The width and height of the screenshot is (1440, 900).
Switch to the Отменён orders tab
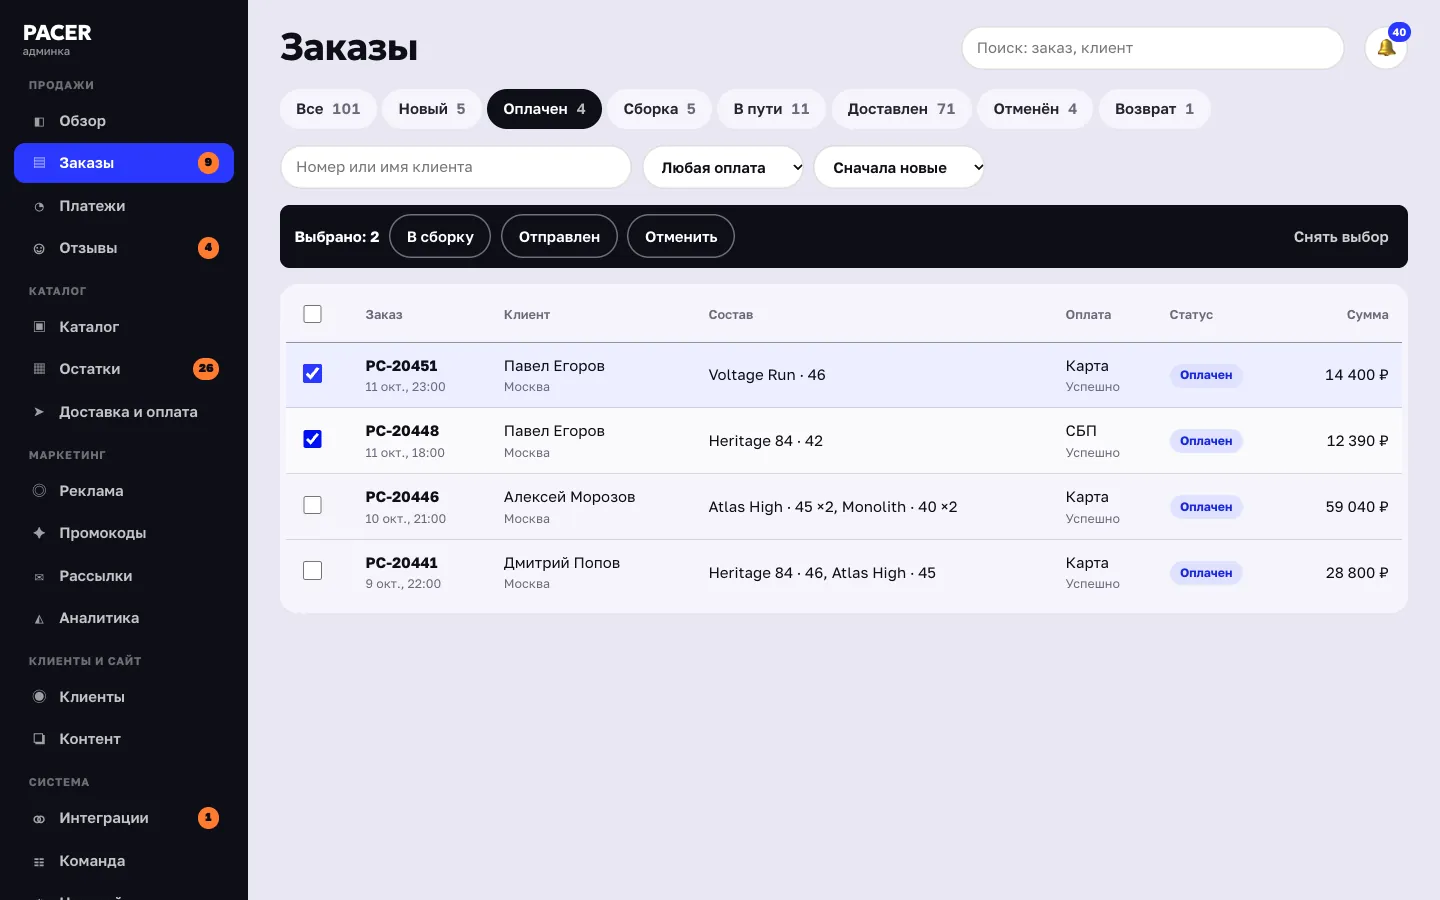pos(1035,109)
